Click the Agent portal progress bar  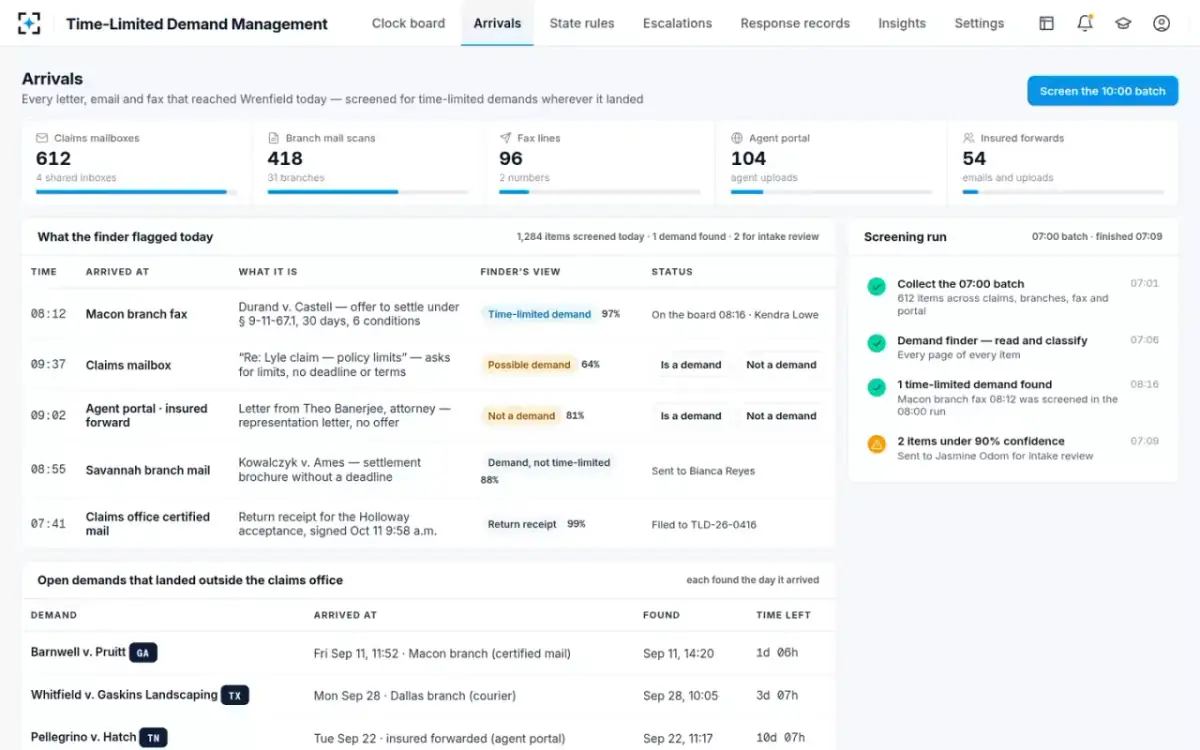point(831,192)
